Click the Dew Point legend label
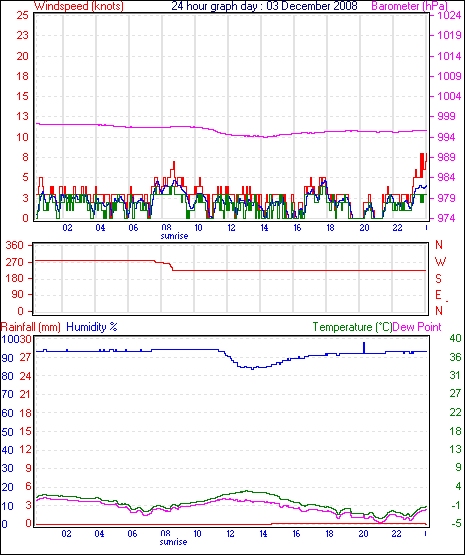This screenshot has width=465, height=556. point(417,327)
